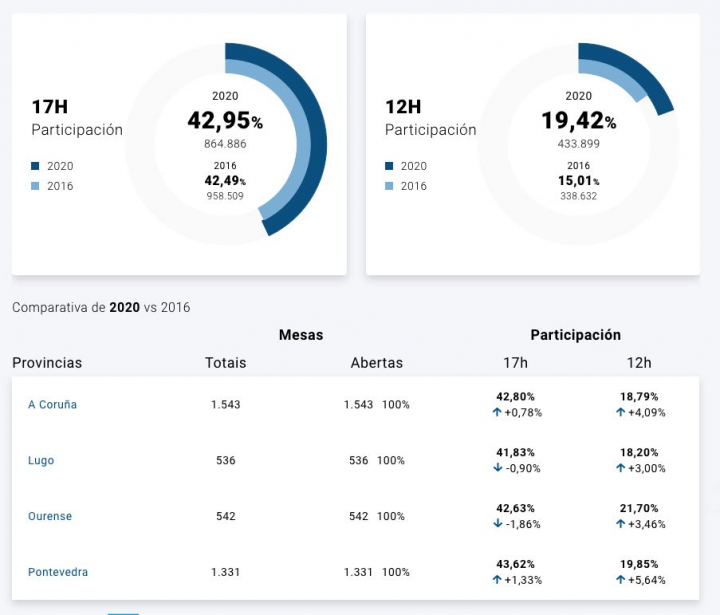Click the 12h participation column header
The height and width of the screenshot is (615, 720).
point(639,363)
